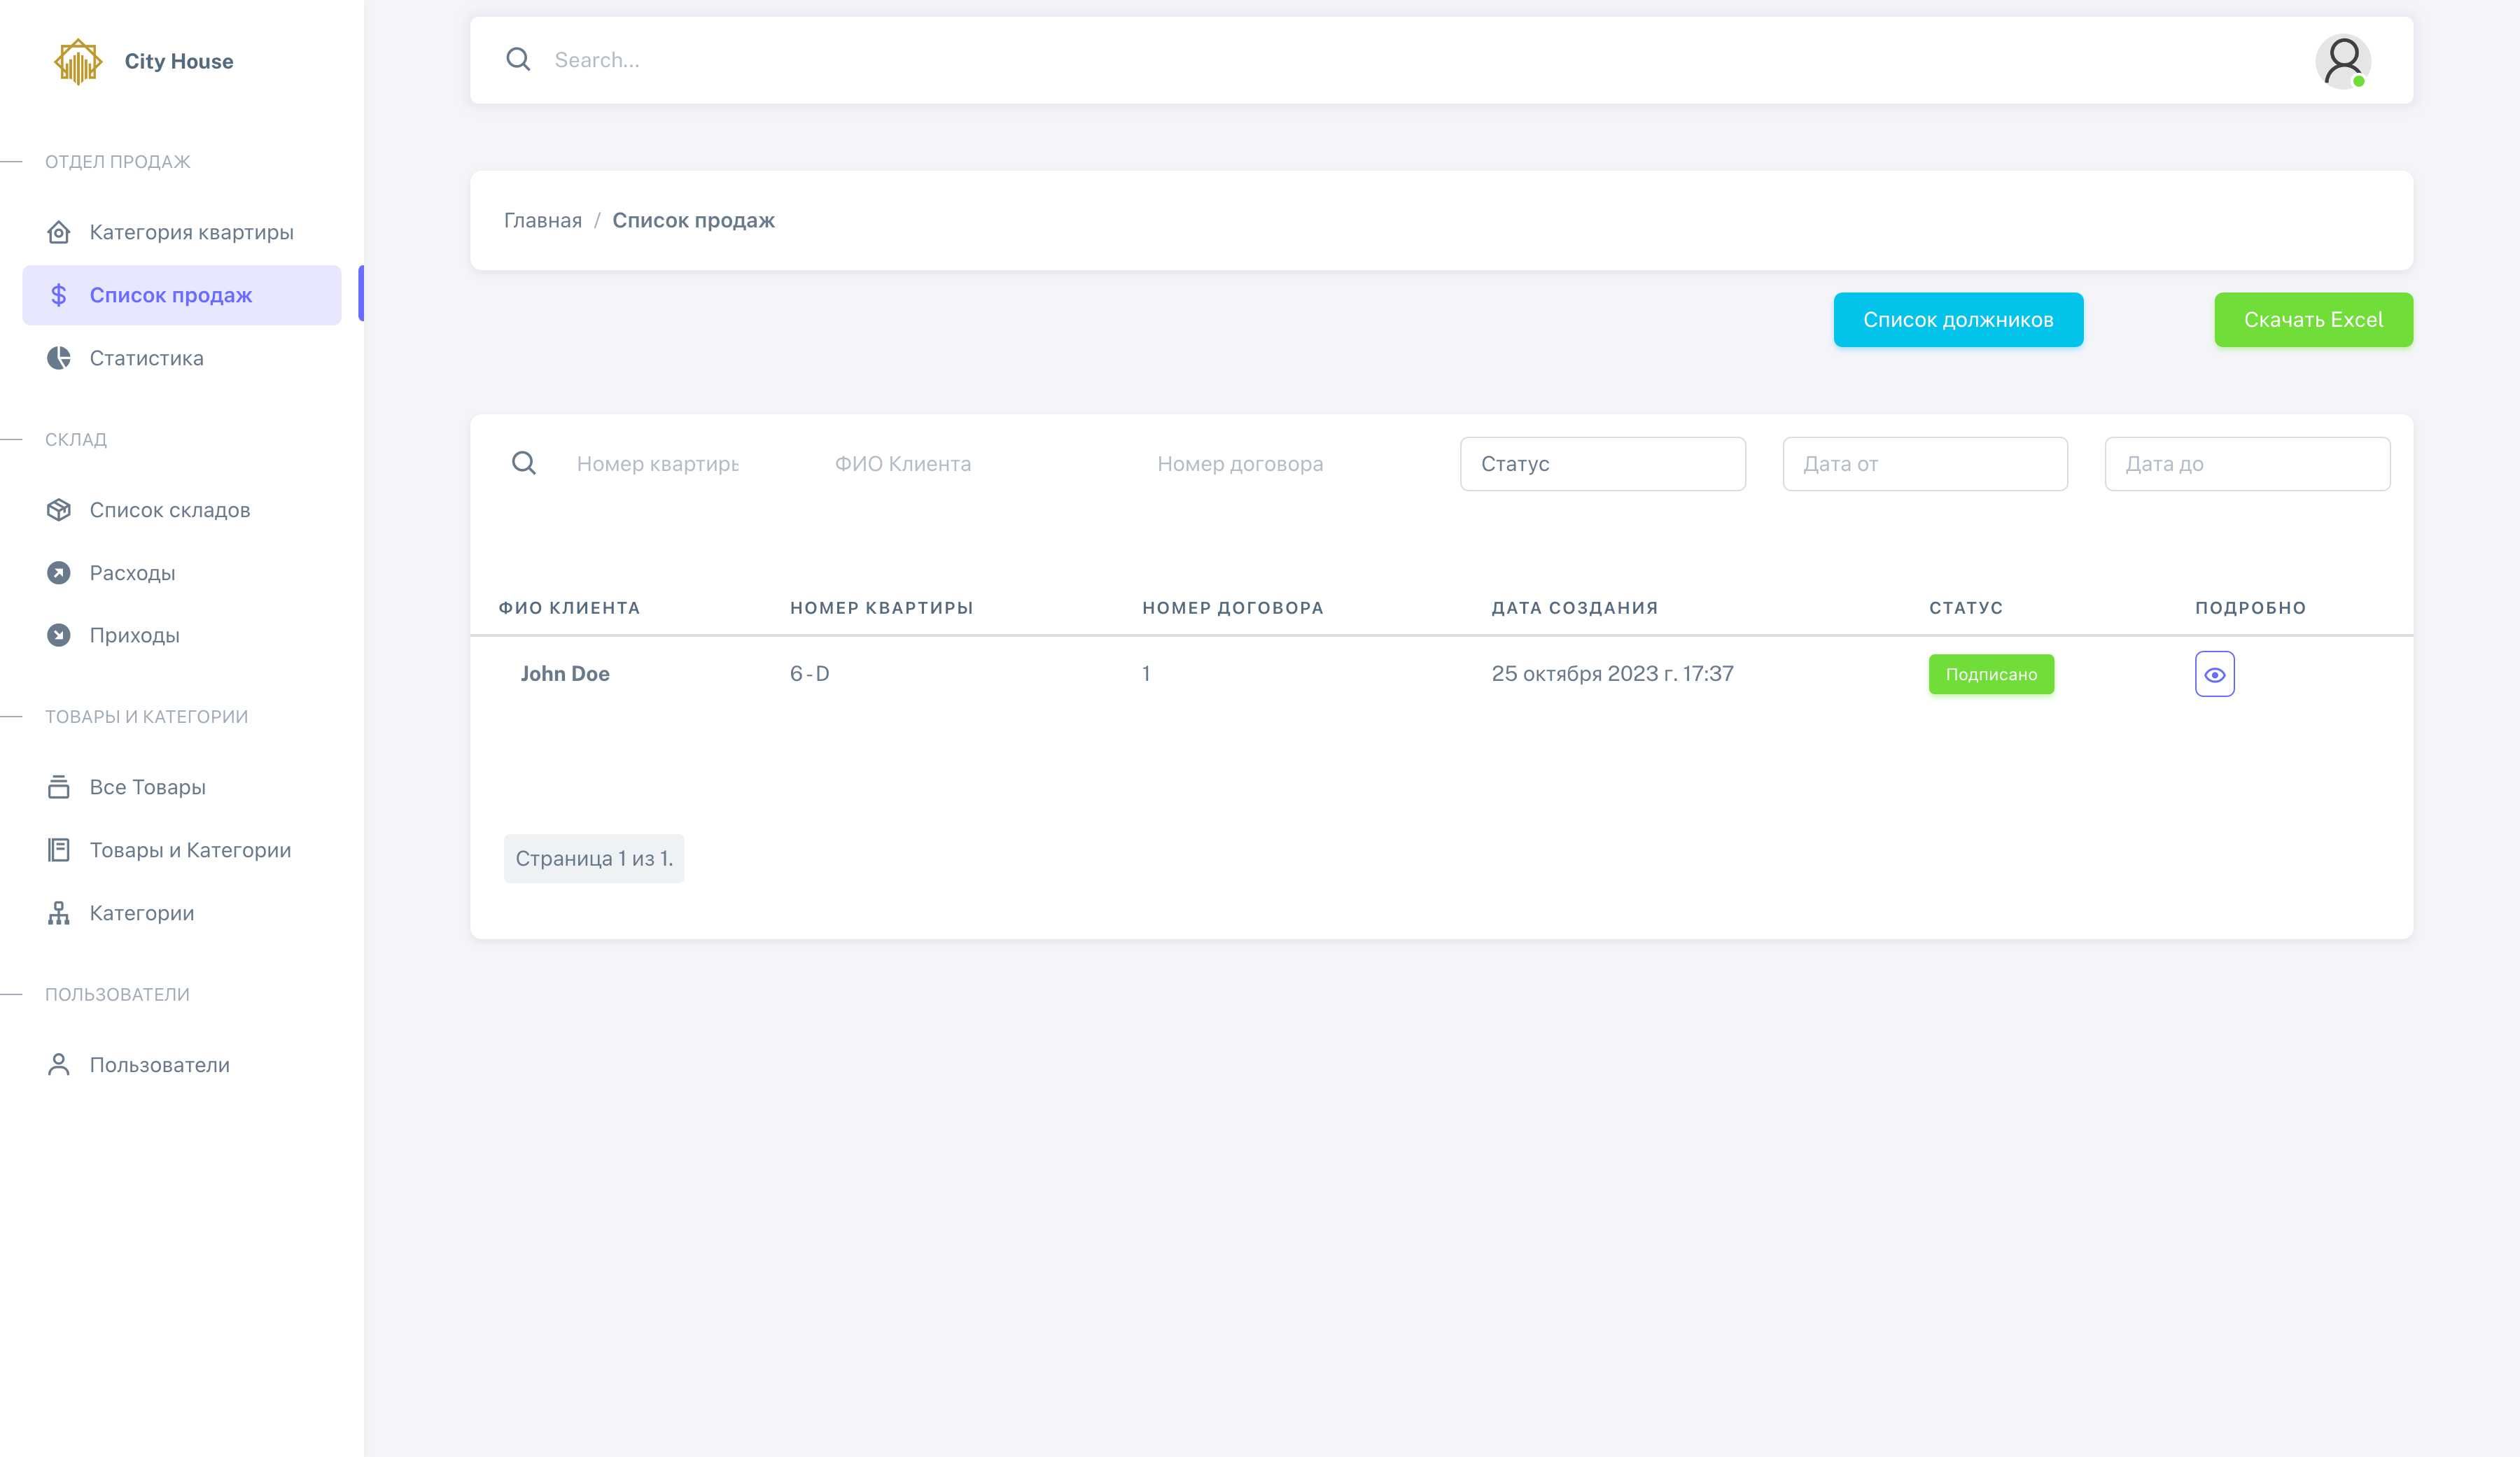Focus the Номер квартиры filter field
Viewport: 2520px width, 1457px height.
coord(658,464)
